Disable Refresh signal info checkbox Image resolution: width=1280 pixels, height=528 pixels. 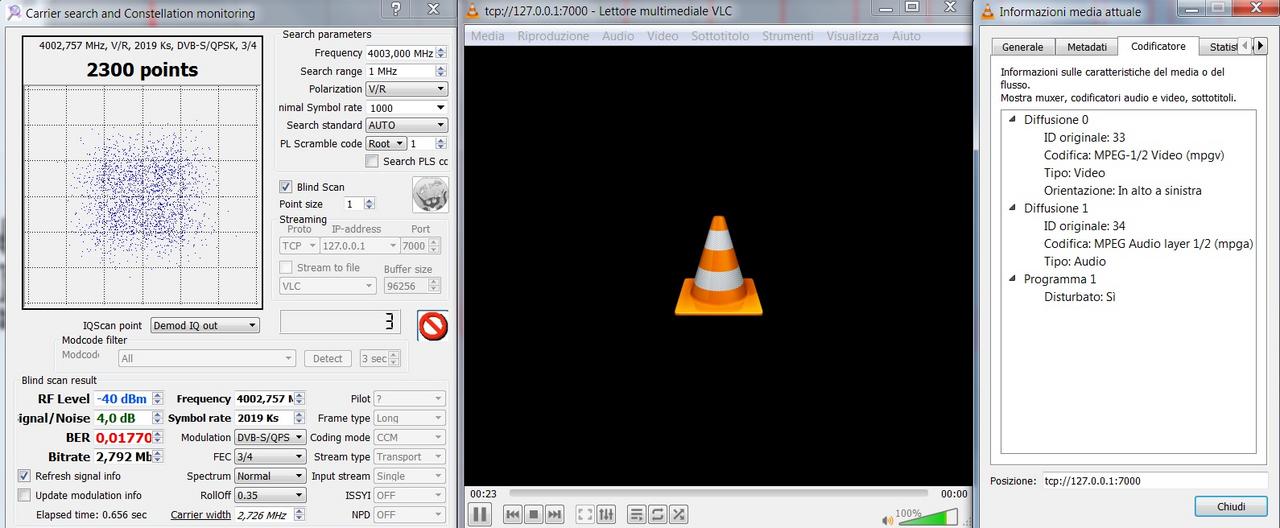[x=24, y=476]
